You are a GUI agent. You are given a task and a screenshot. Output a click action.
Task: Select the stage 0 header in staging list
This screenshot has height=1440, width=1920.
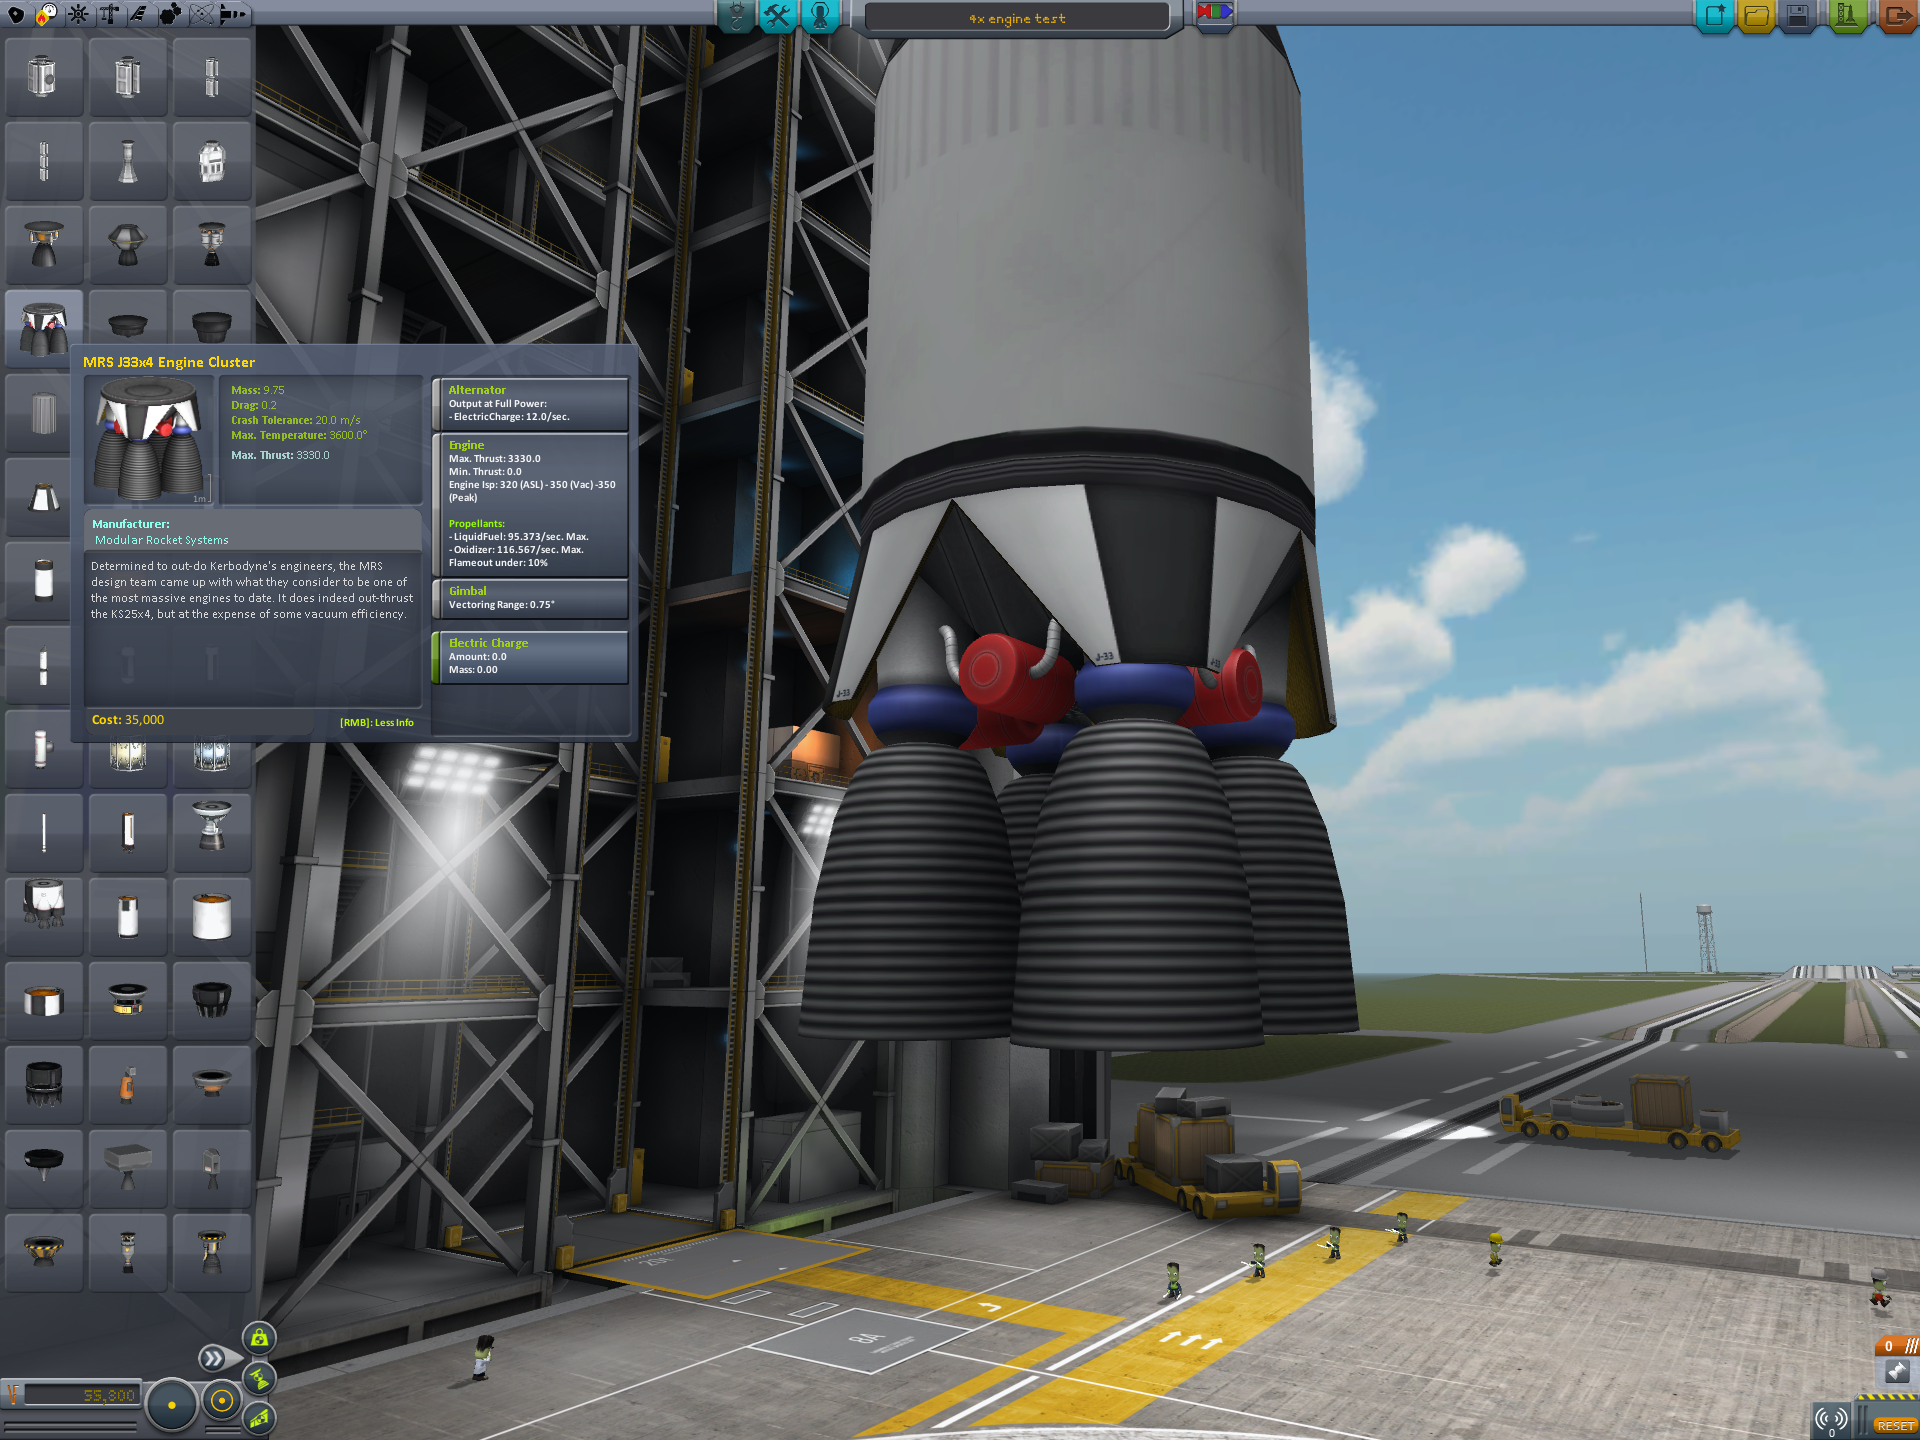click(1897, 1346)
